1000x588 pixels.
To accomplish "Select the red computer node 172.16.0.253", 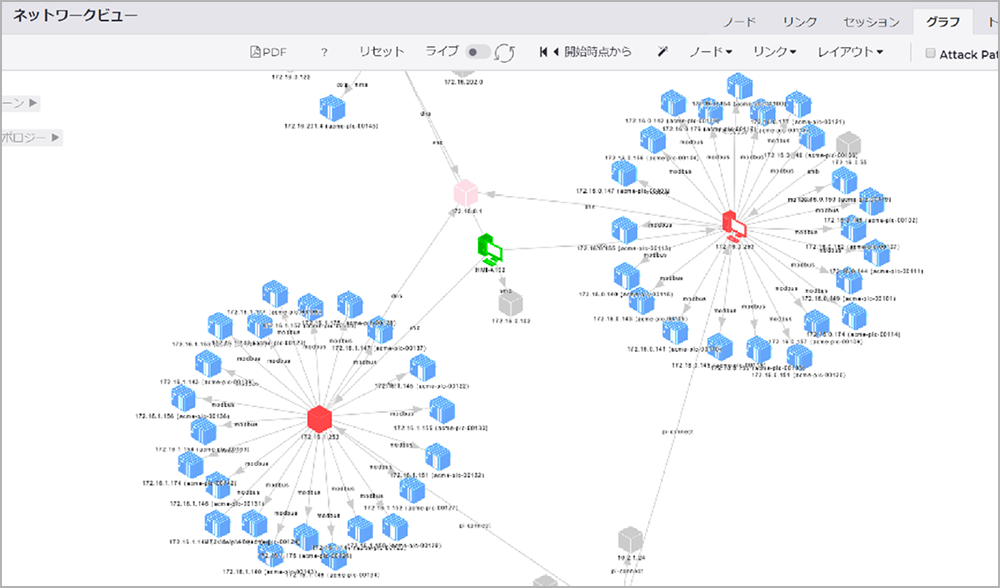I will click(735, 225).
